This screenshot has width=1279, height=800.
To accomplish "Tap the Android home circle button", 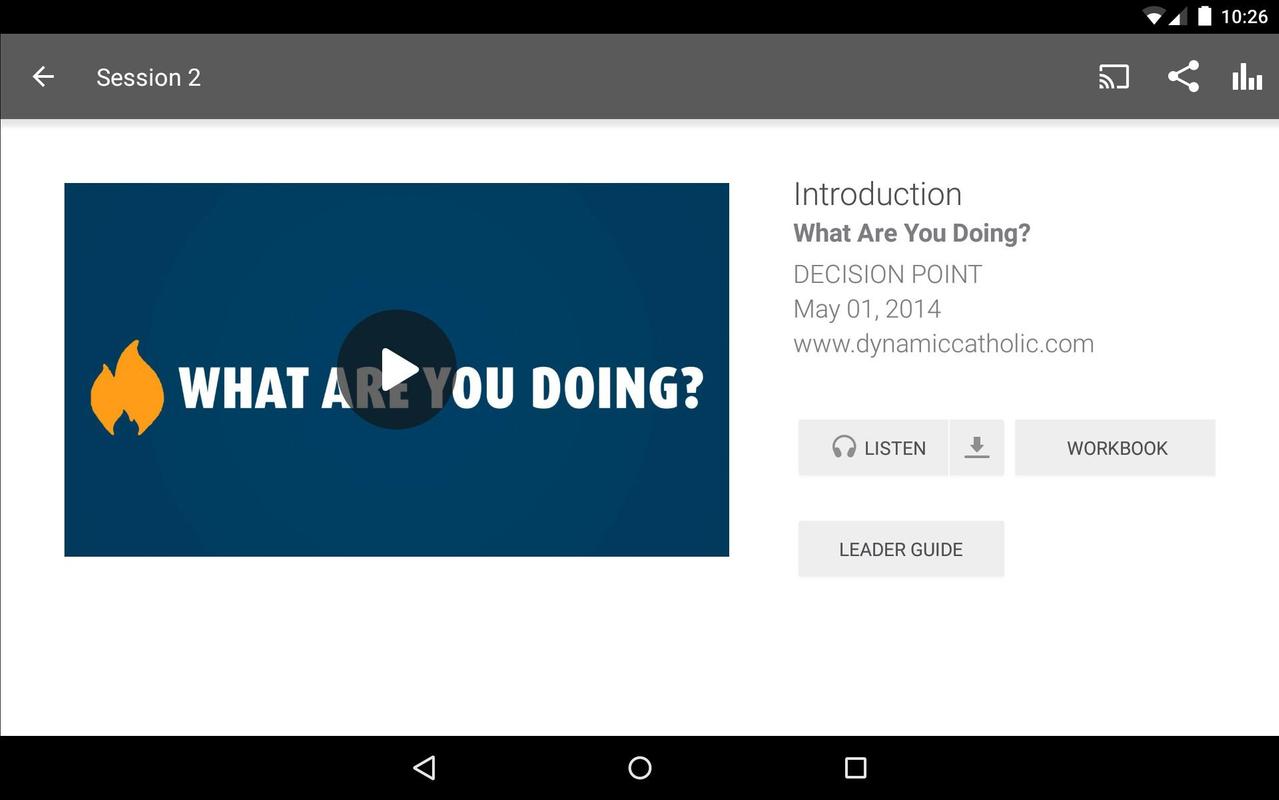I will 640,768.
